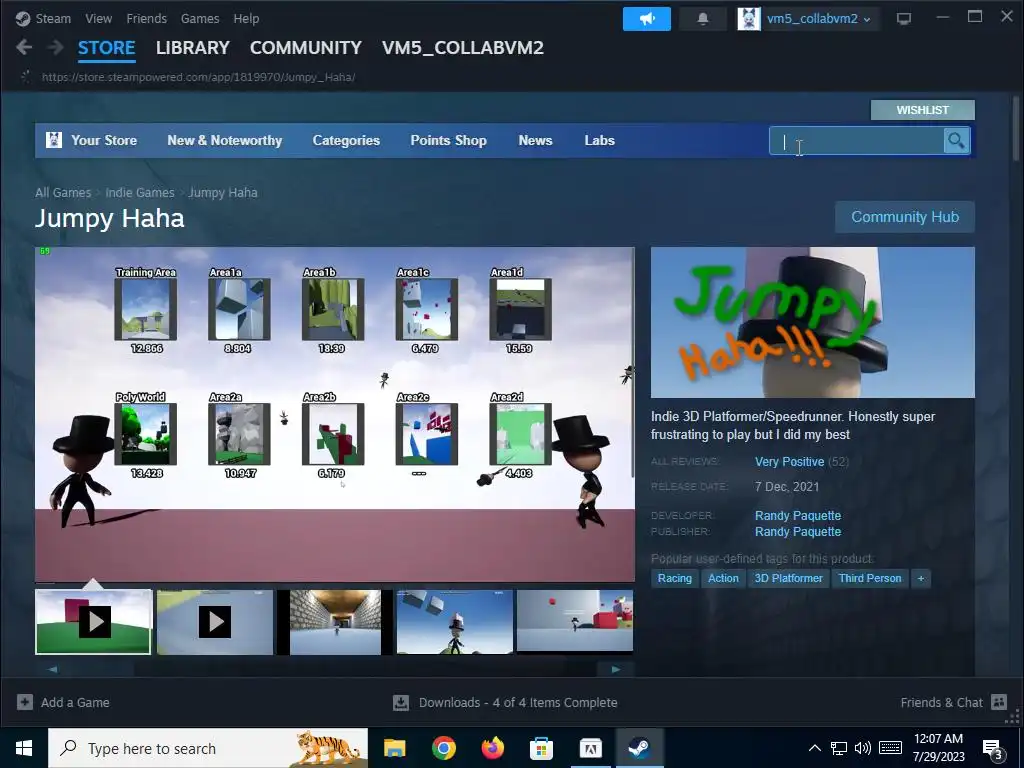Viewport: 1024px width, 768px height.
Task: Click the Steam logo icon in menu bar
Action: pyautogui.click(x=23, y=18)
